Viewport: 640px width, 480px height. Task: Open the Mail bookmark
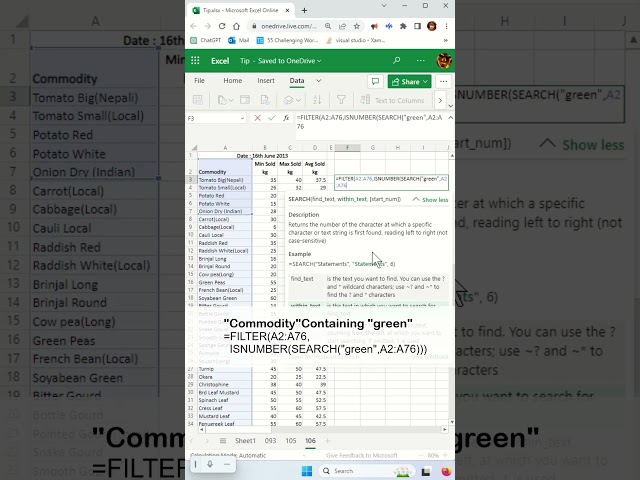239,40
